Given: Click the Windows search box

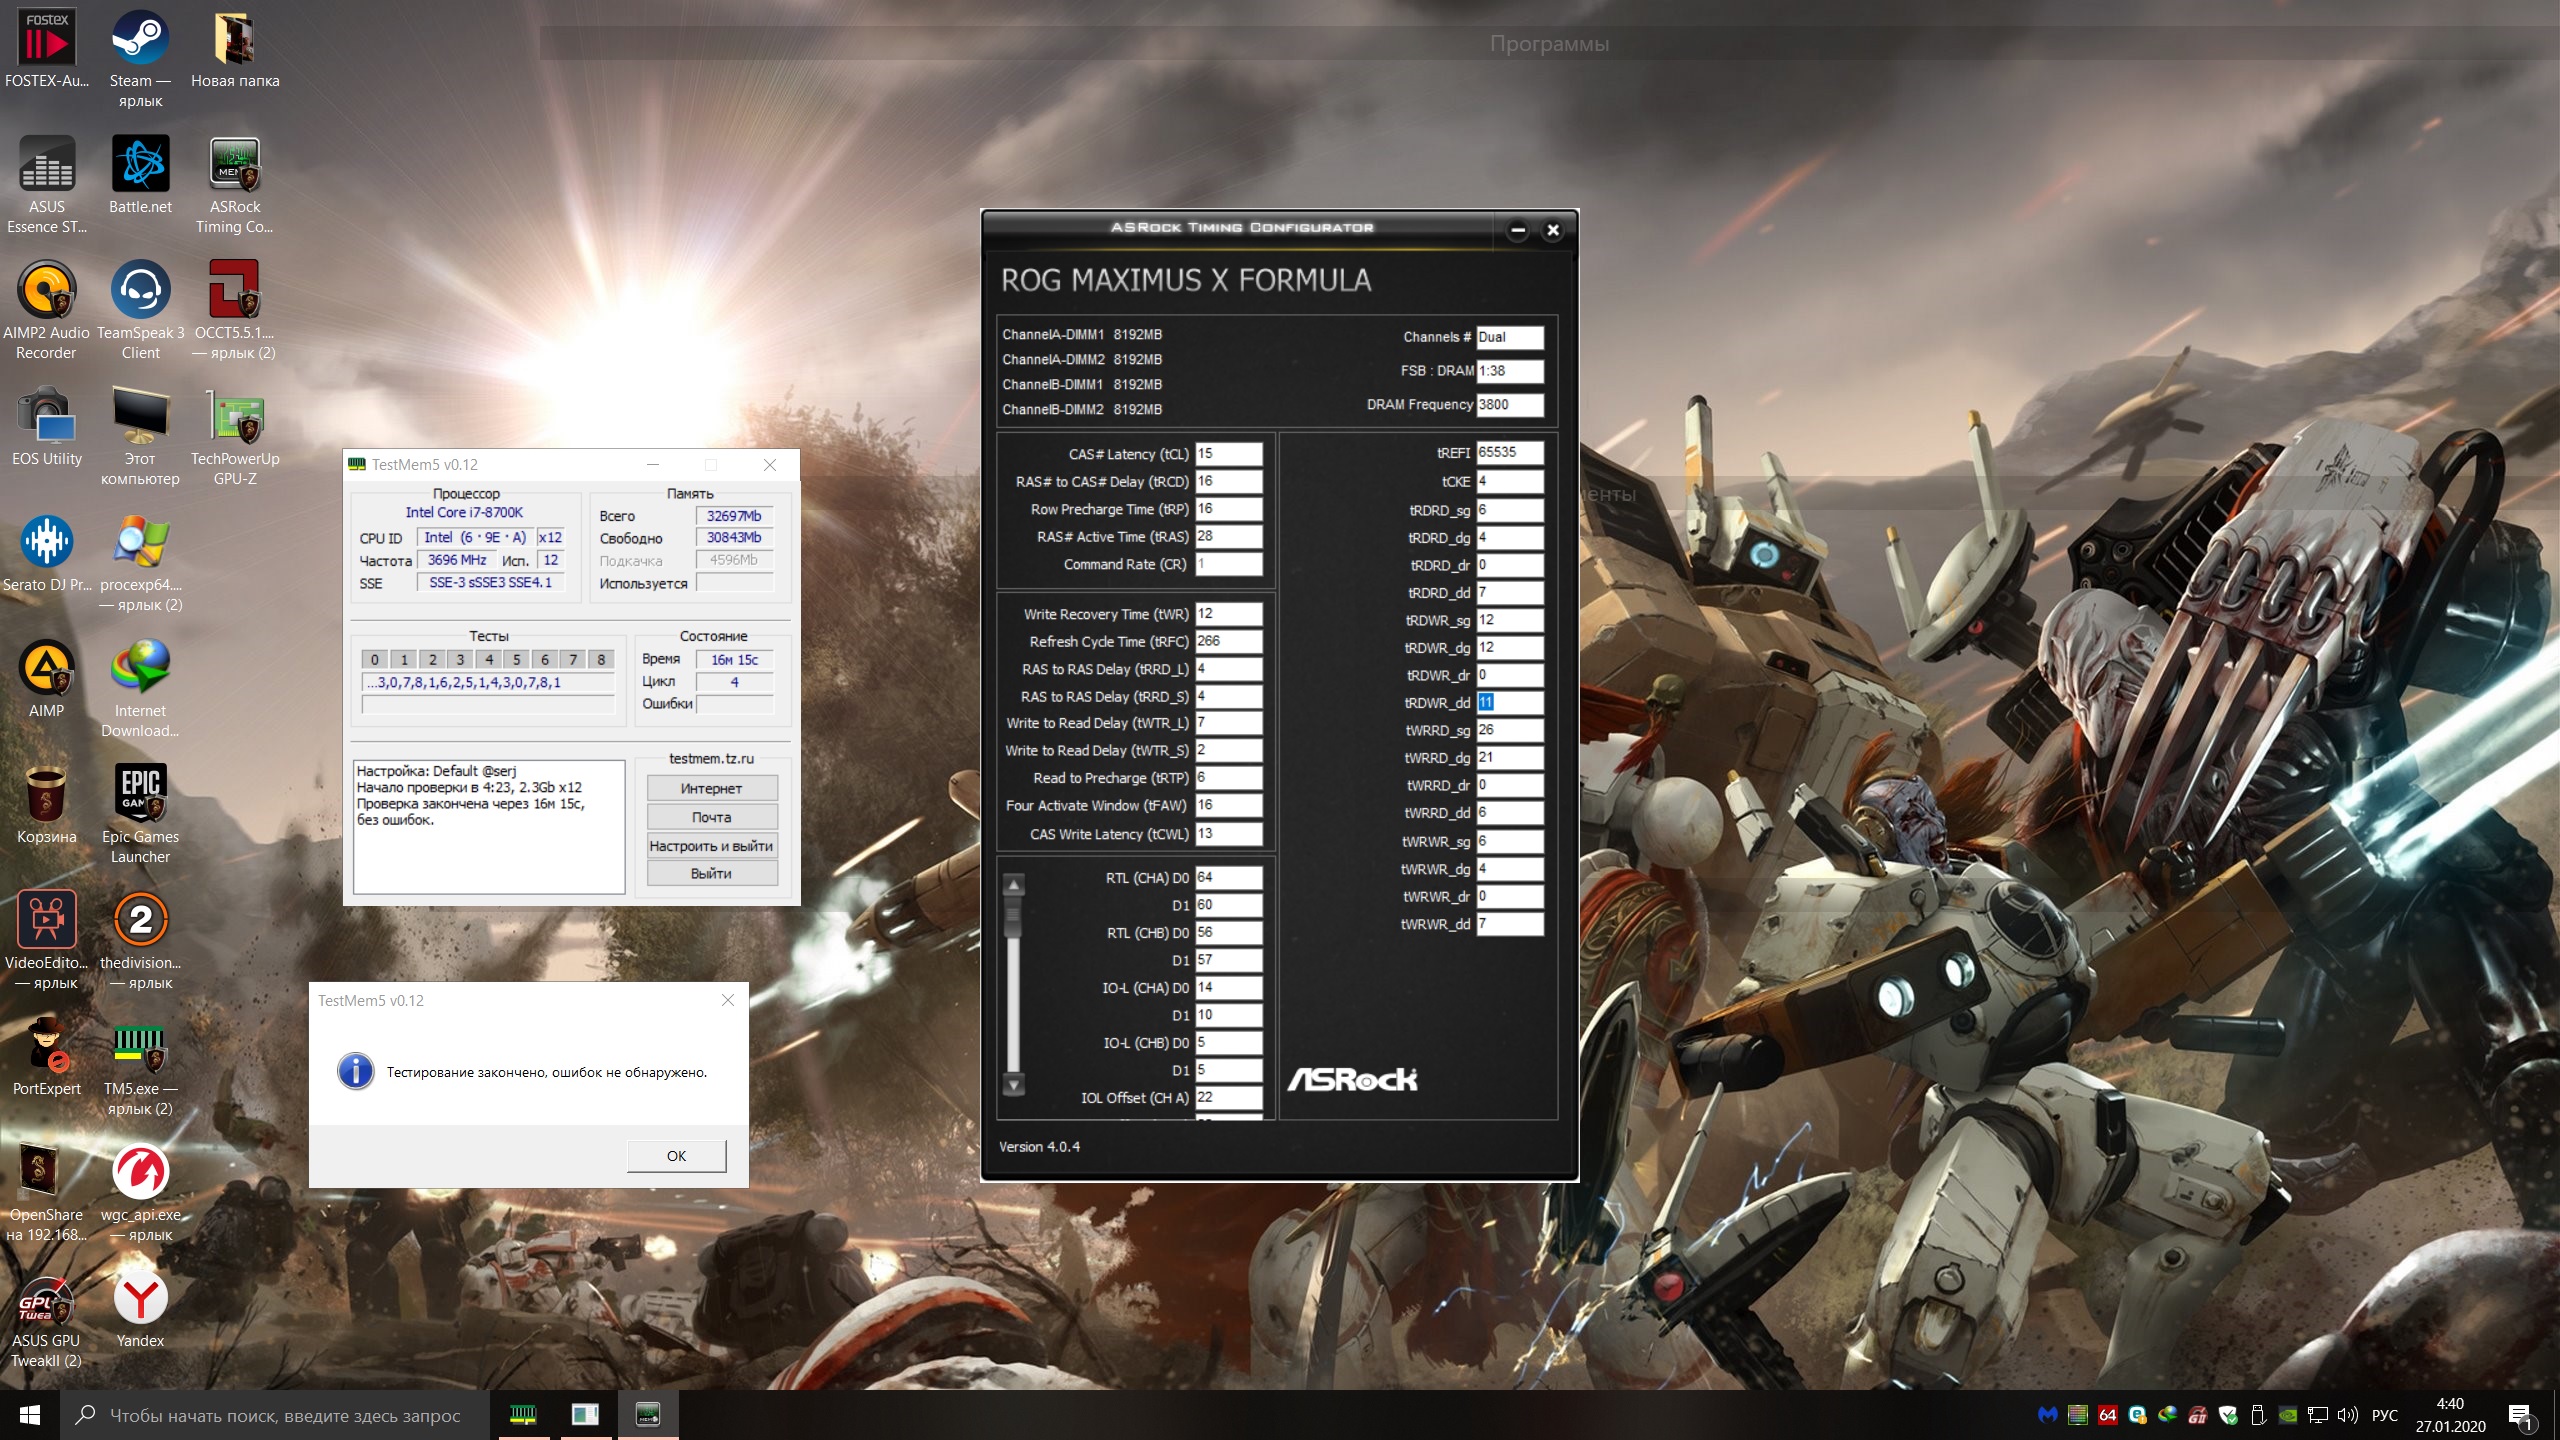Looking at the screenshot, I should click(285, 1416).
